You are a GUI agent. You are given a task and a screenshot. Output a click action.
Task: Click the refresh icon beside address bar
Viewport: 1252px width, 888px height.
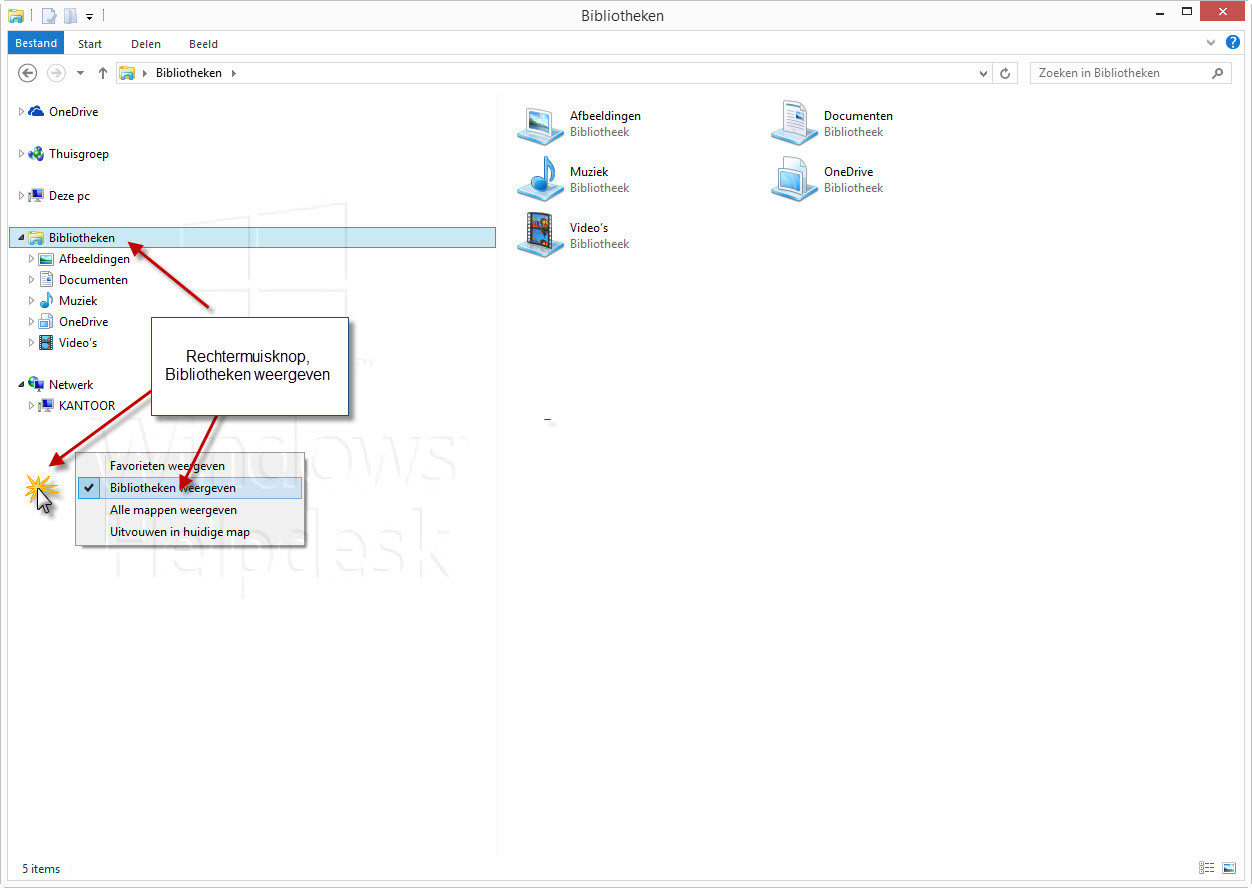(1006, 73)
